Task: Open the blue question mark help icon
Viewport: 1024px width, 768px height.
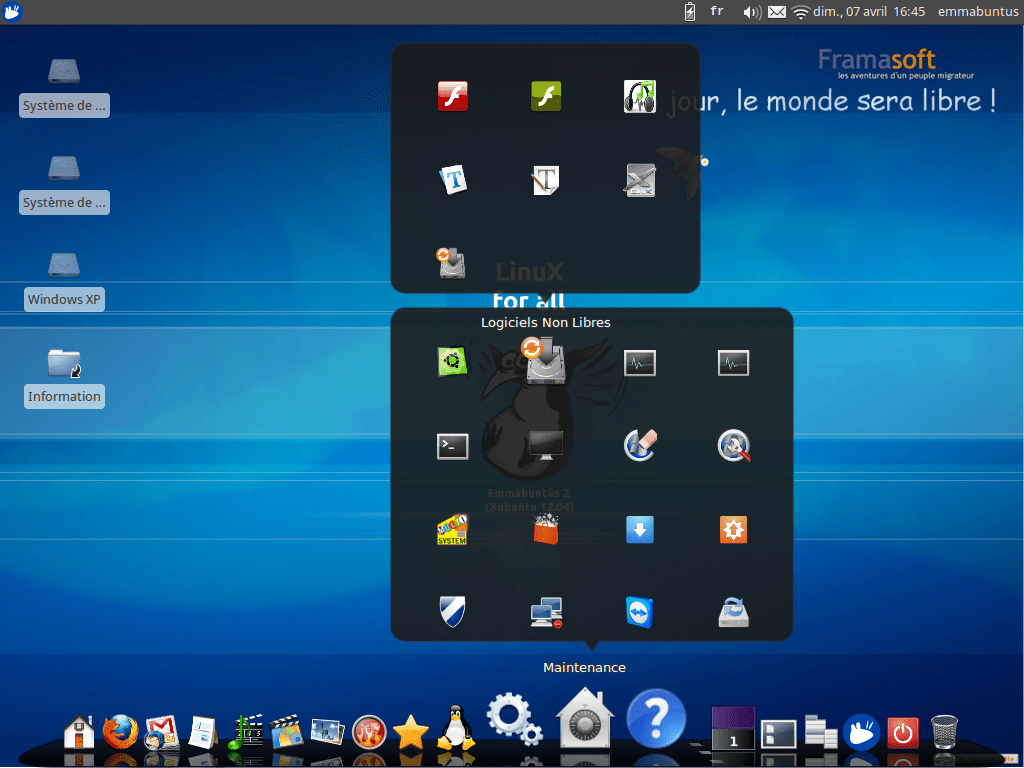Action: (656, 719)
